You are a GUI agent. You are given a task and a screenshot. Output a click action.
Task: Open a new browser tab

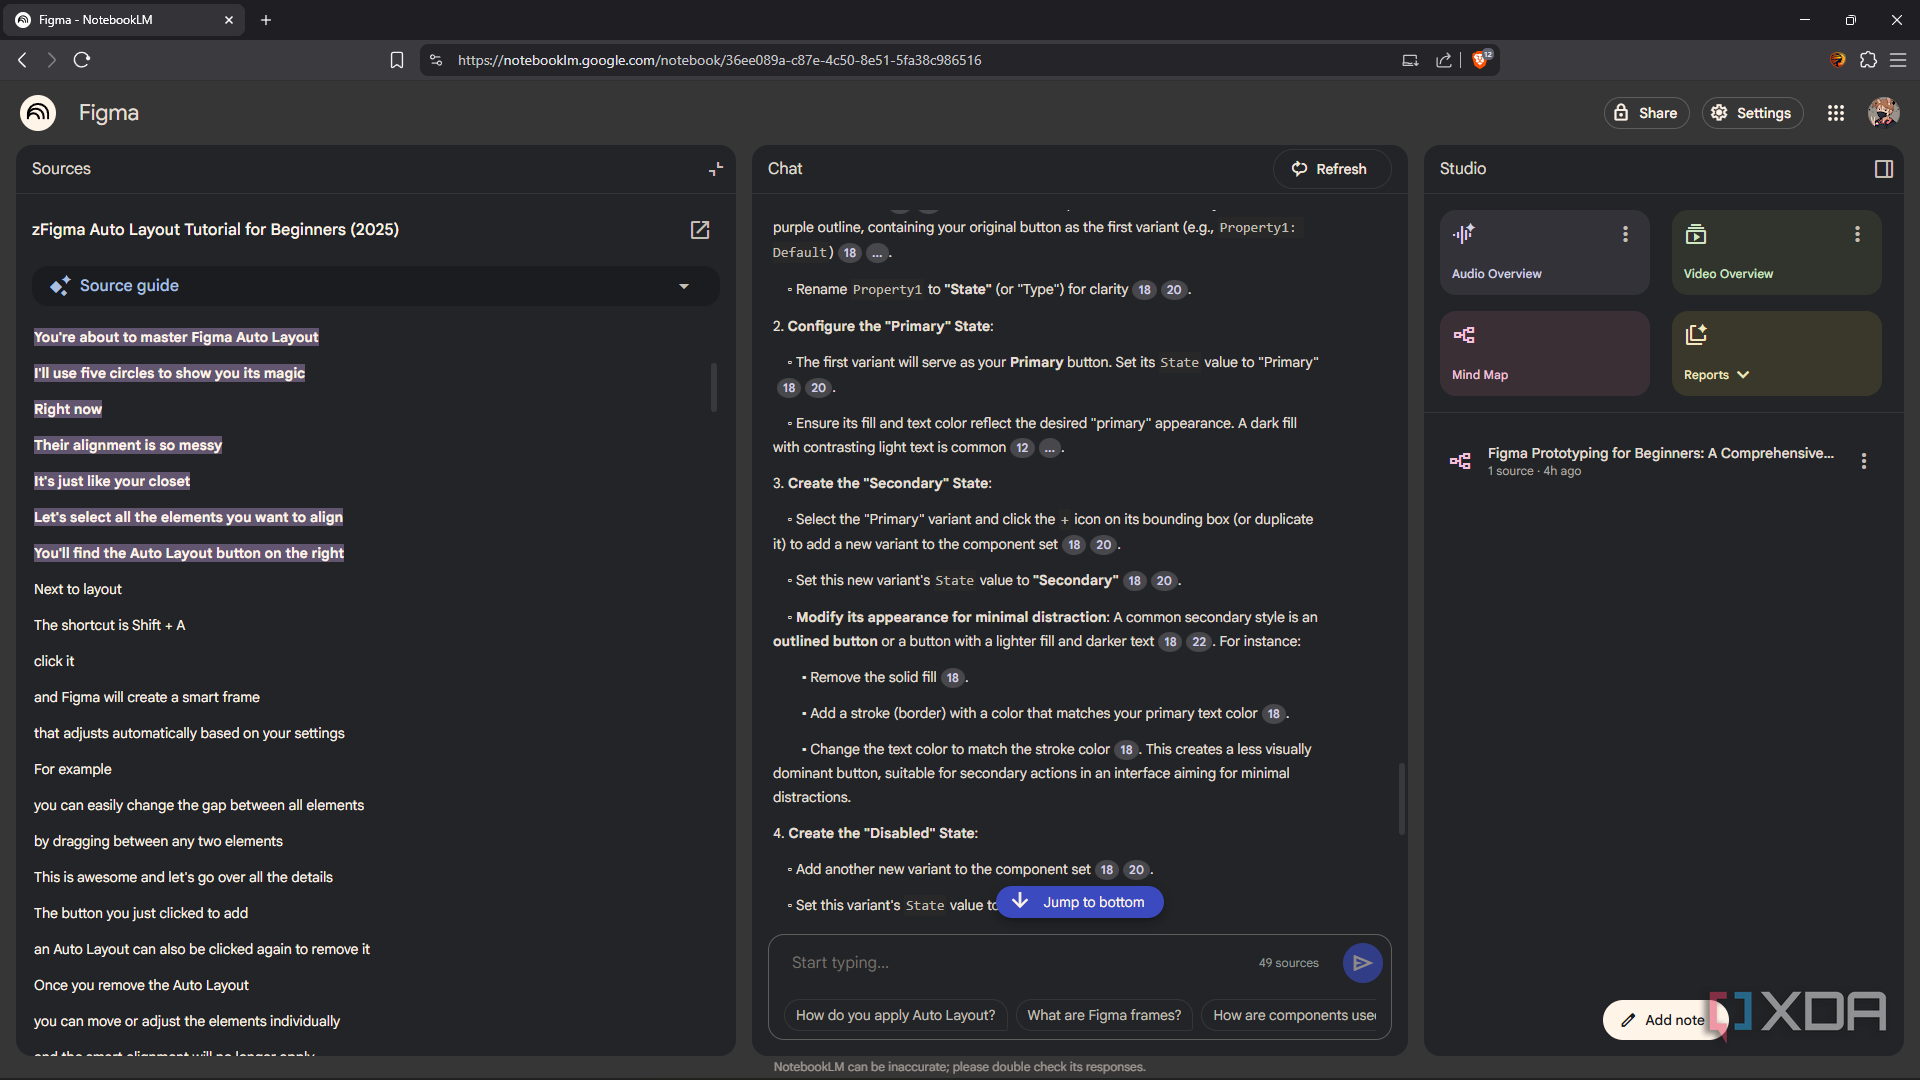[266, 20]
